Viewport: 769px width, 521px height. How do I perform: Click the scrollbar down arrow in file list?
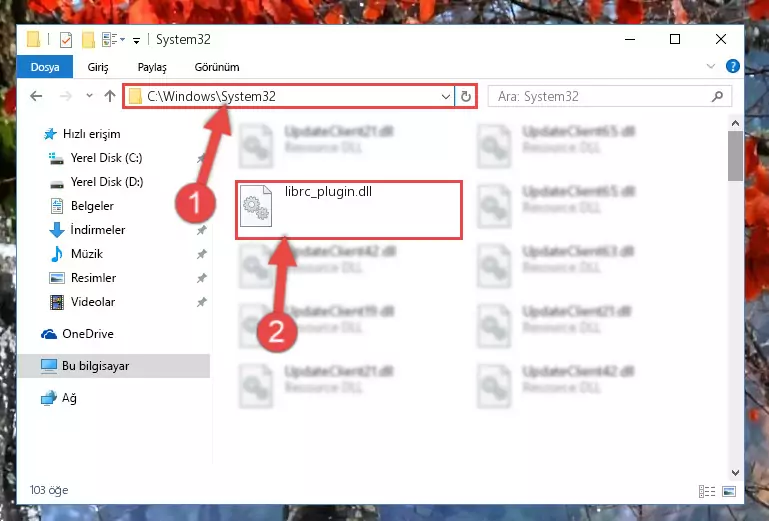(735, 473)
